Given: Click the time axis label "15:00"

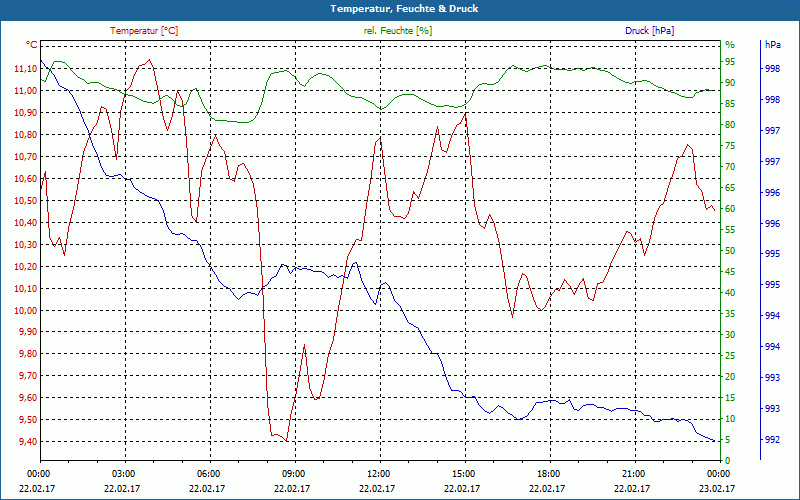Looking at the screenshot, I should (462, 473).
